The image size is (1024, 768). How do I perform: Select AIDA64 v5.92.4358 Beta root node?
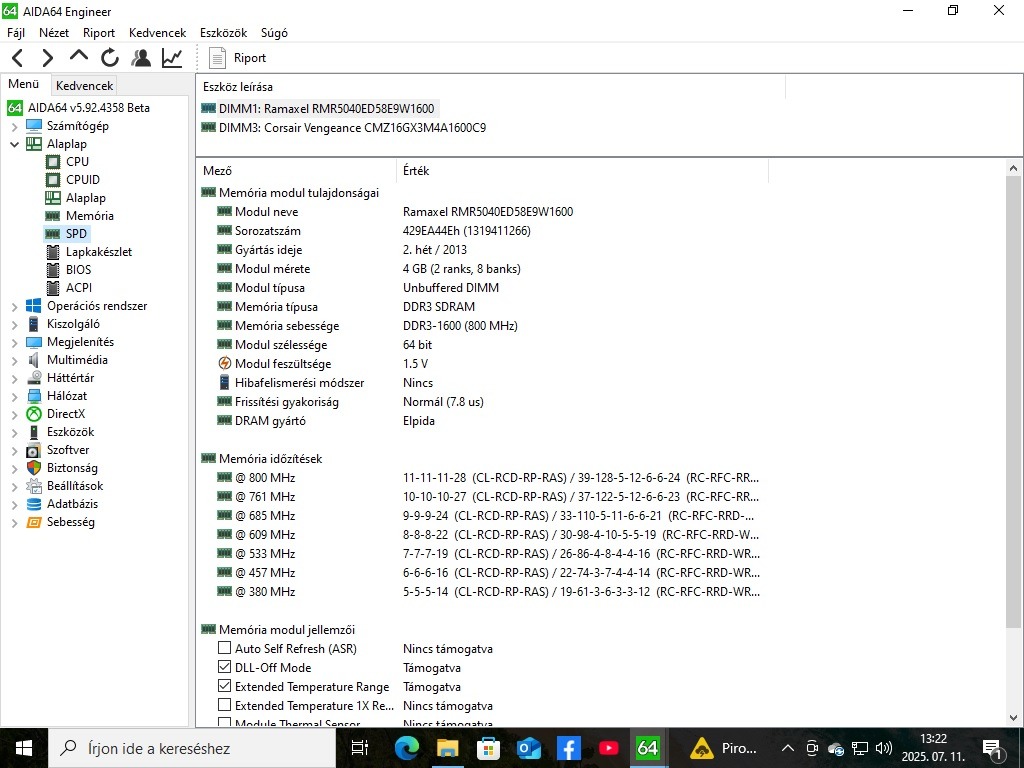[x=88, y=108]
